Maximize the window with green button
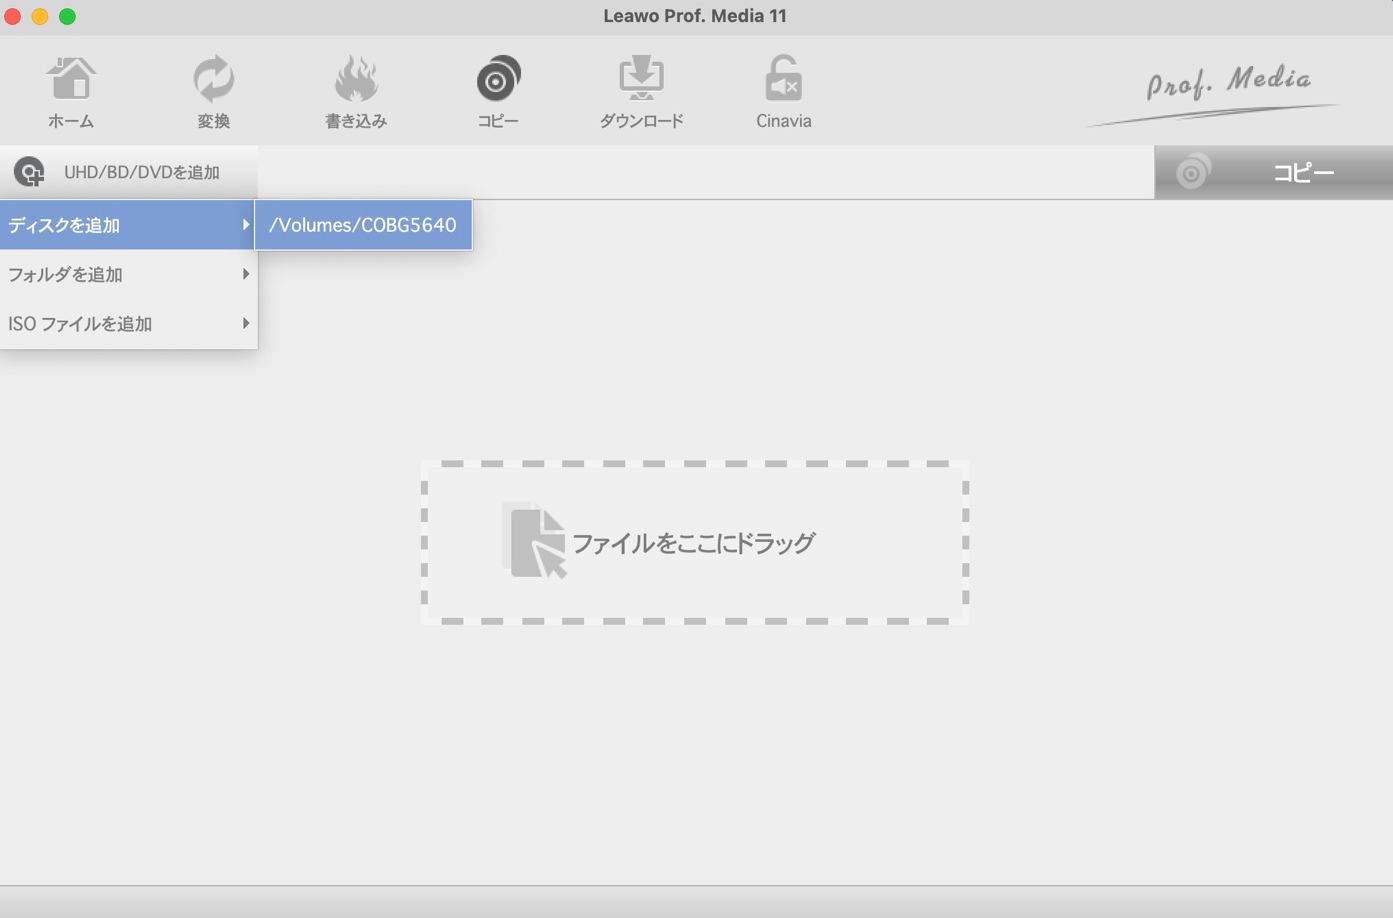 67,16
